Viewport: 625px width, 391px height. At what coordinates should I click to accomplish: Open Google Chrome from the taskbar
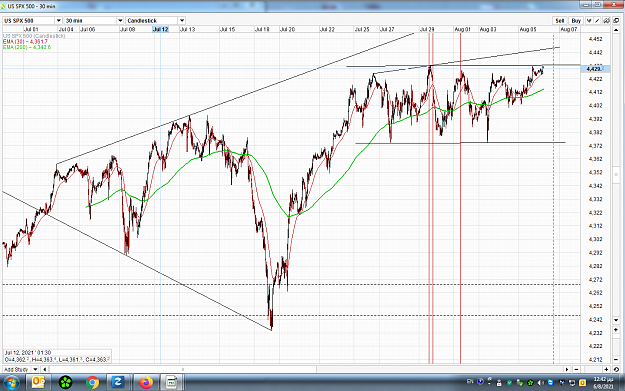coord(92,383)
